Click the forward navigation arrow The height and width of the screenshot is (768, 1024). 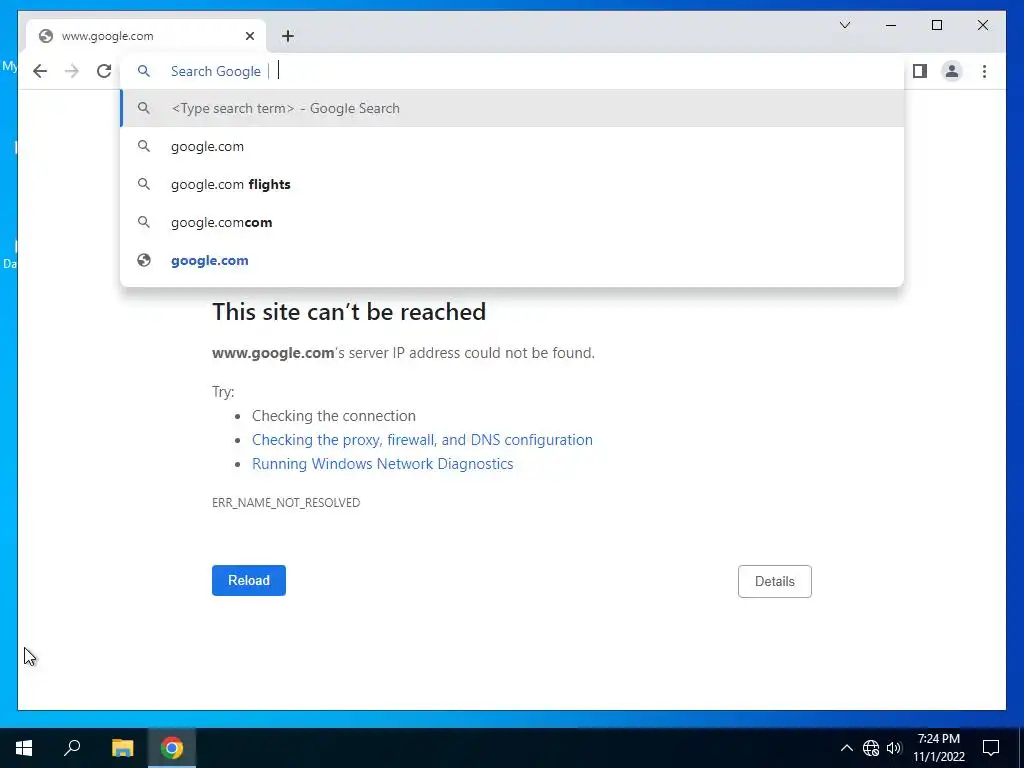click(72, 71)
